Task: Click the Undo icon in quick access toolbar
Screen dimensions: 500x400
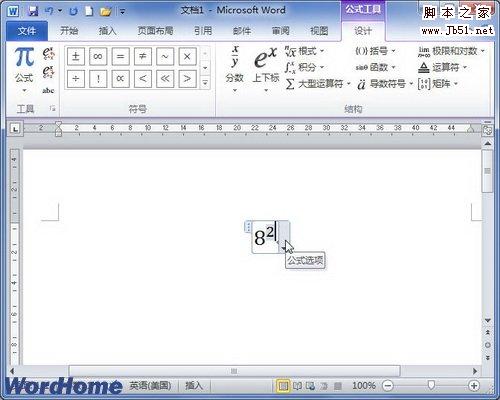Action: click(49, 11)
